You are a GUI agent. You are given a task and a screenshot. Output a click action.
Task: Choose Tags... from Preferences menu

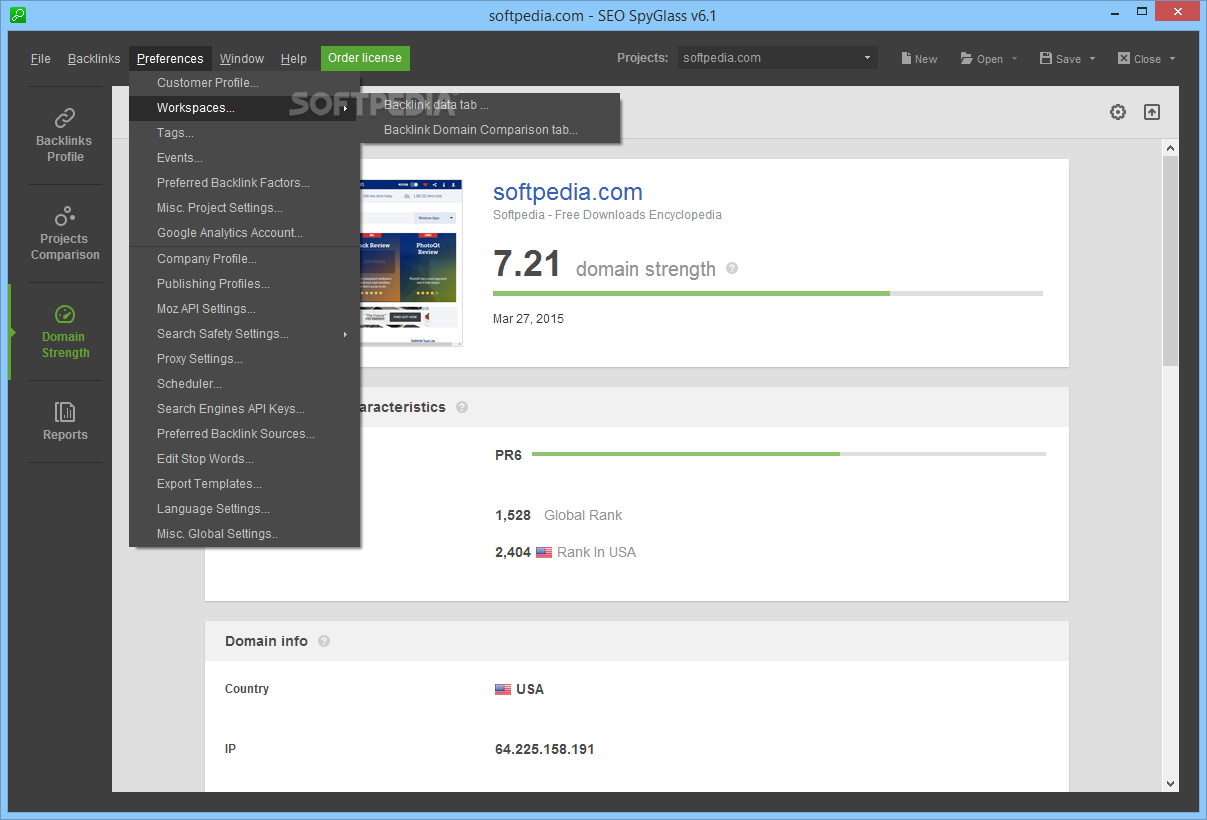[244, 133]
